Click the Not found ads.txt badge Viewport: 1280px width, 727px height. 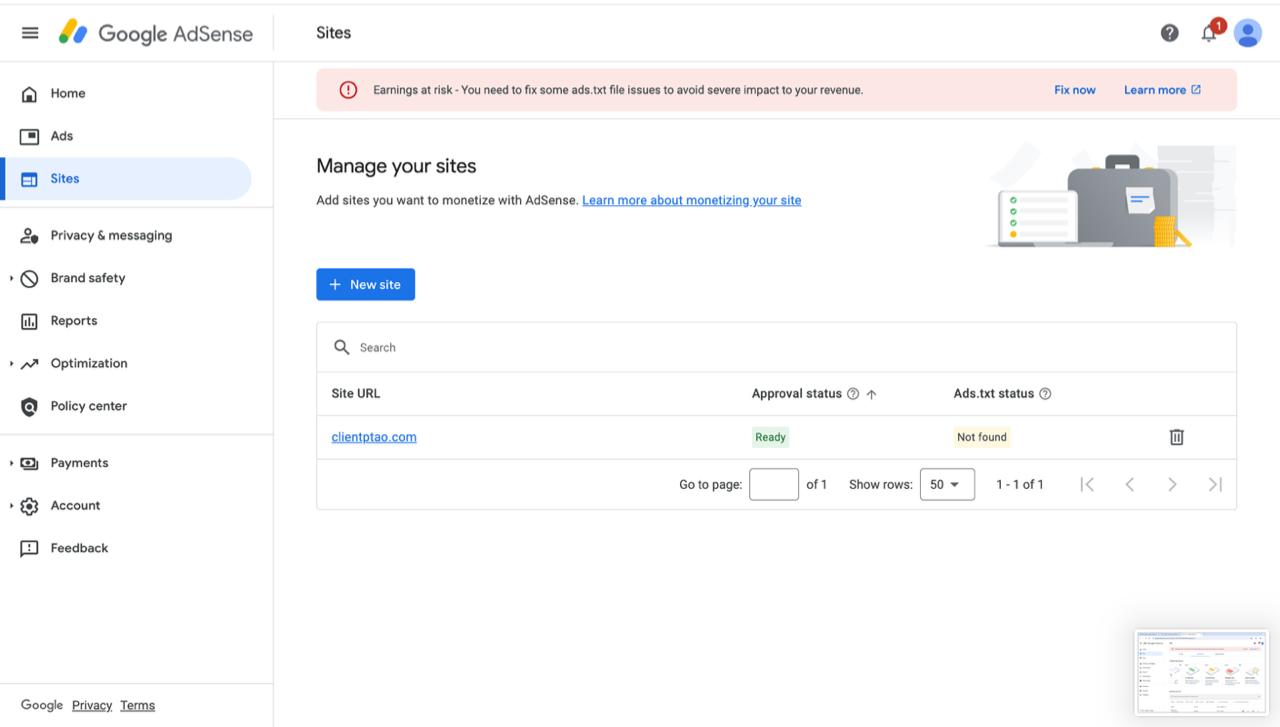pos(982,437)
